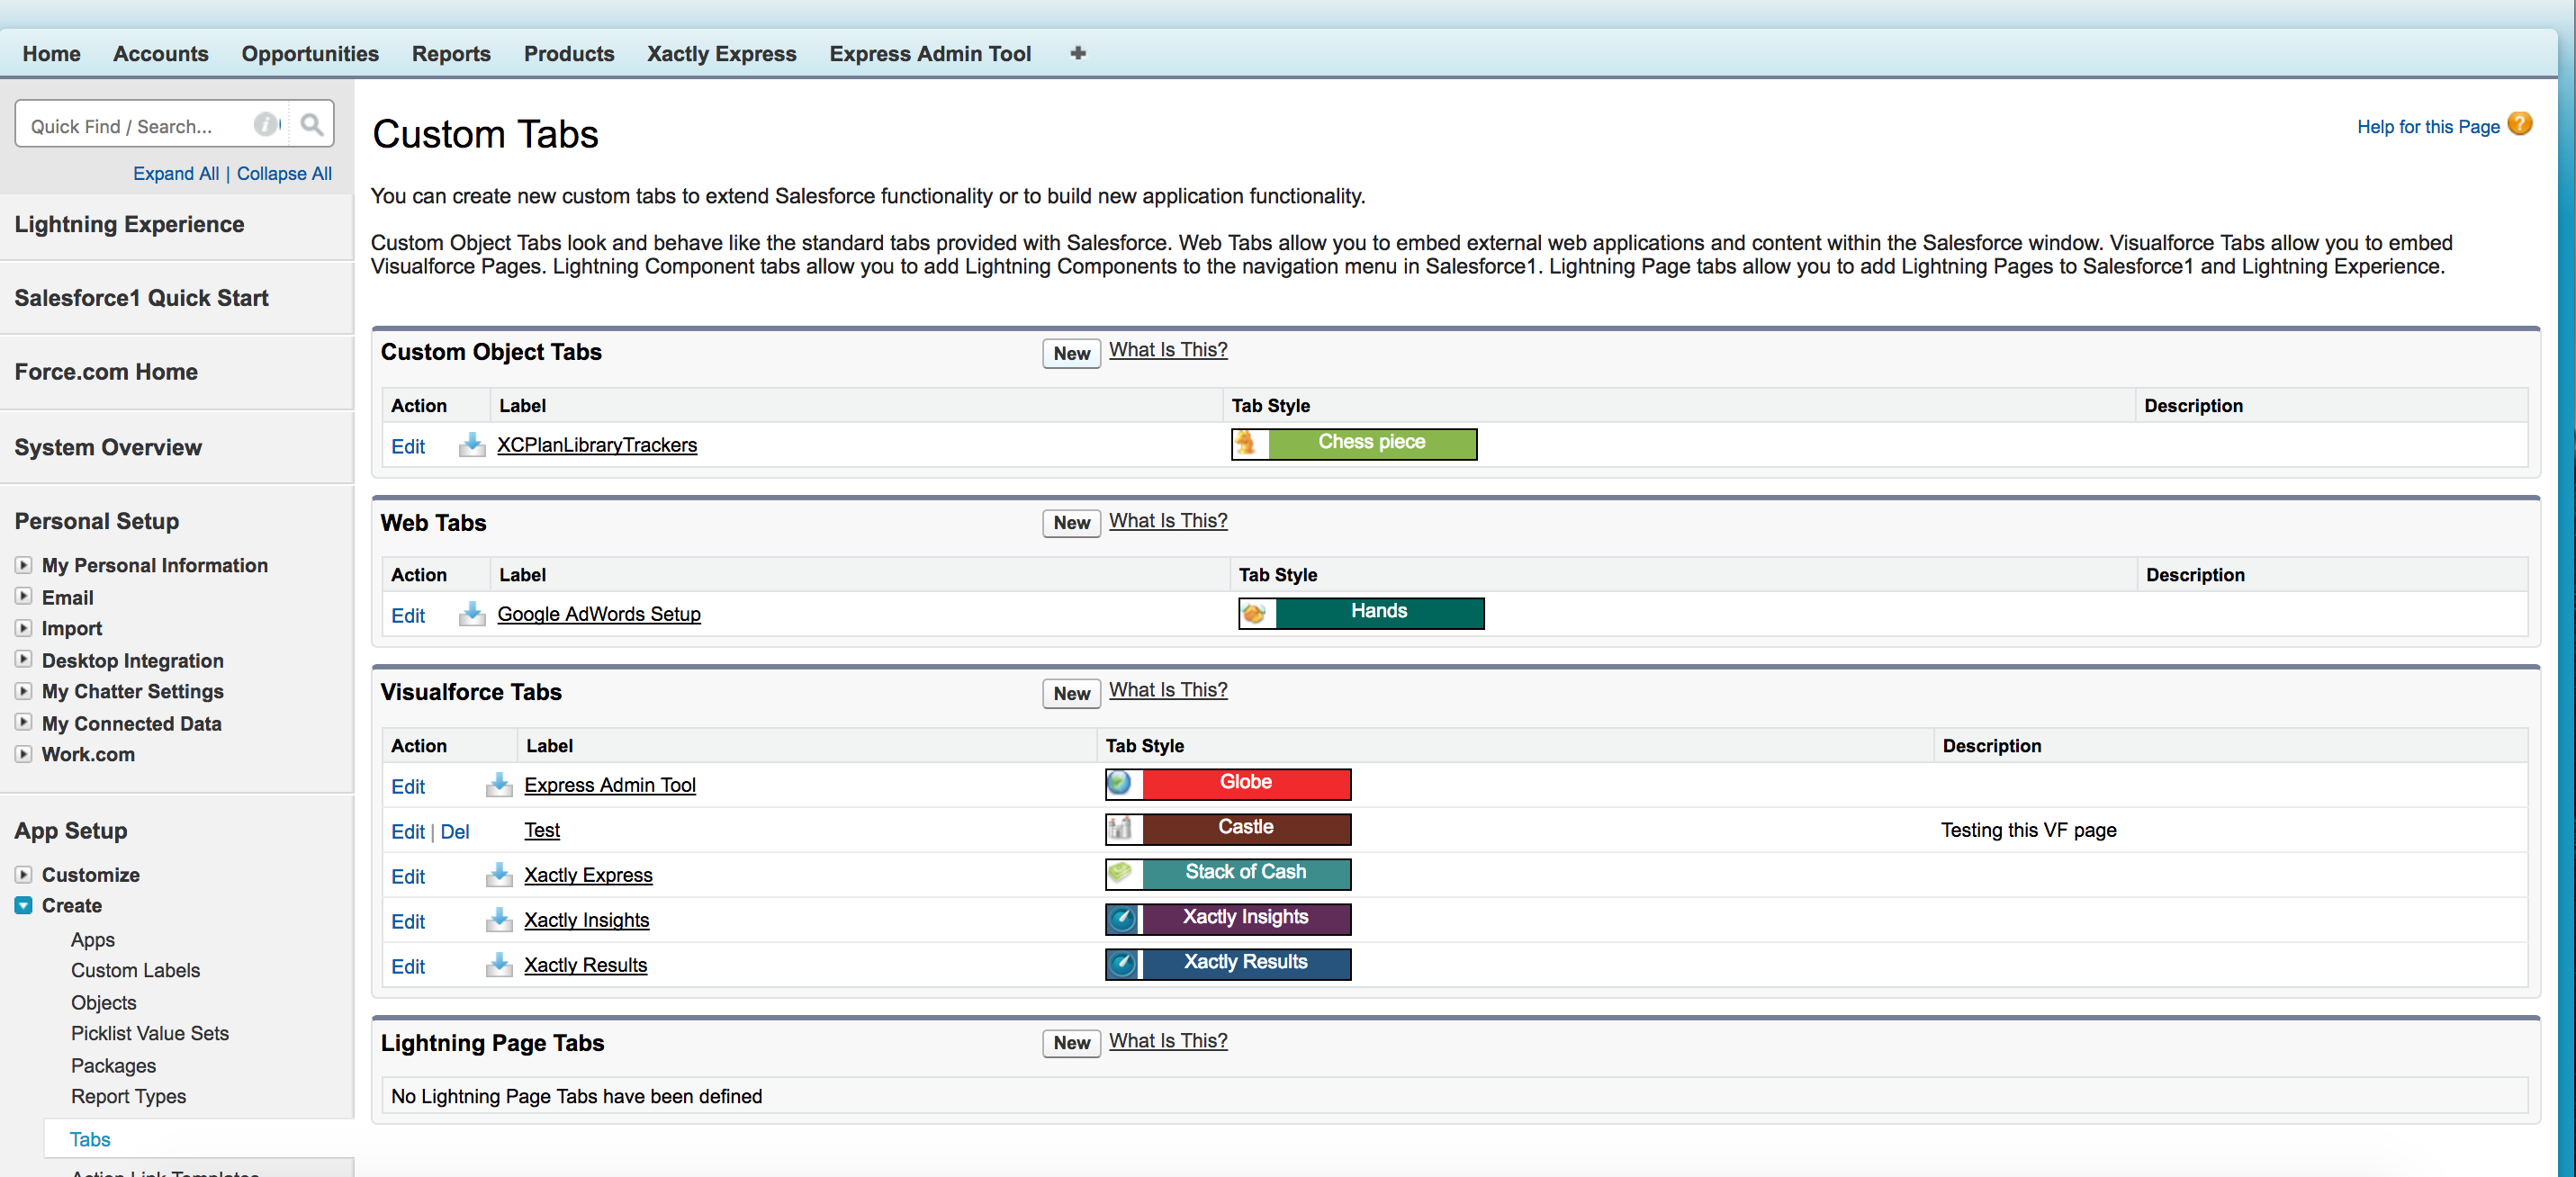Open Report Types in the sidebar

(128, 1096)
